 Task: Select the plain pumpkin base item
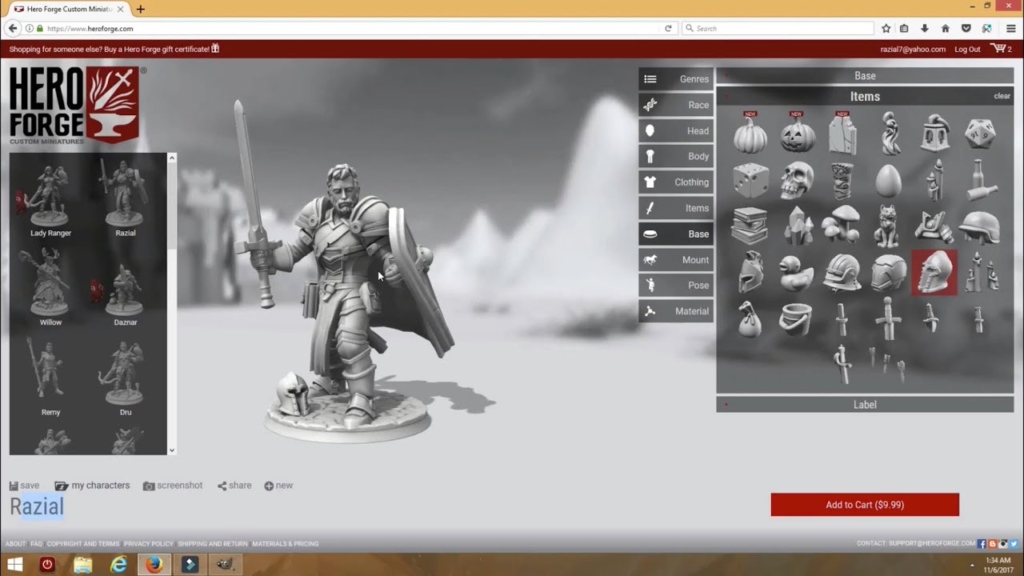(750, 135)
